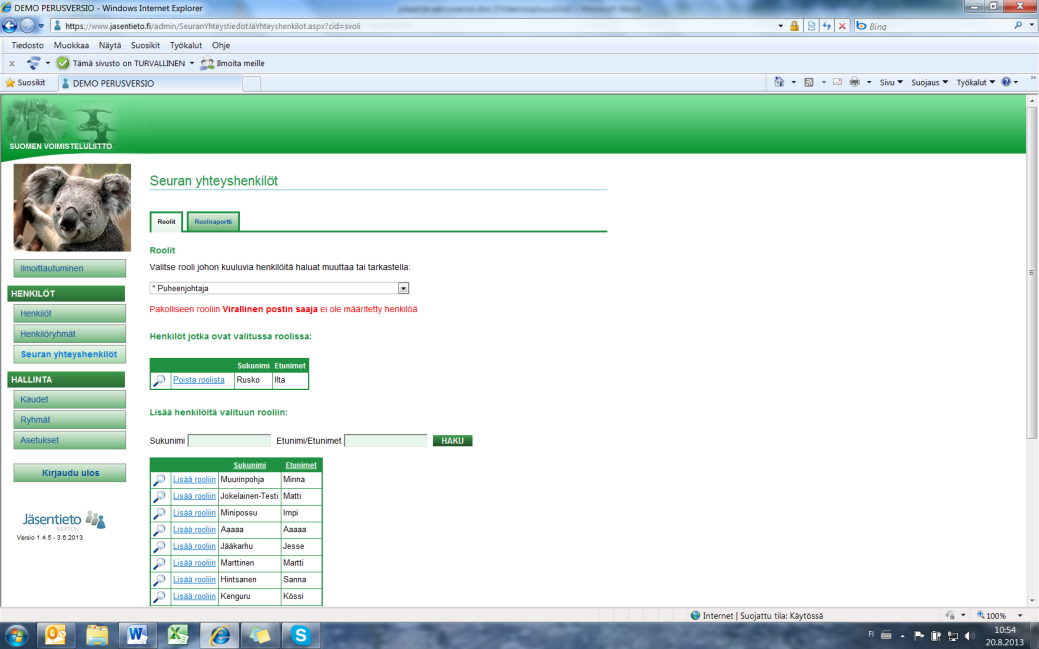1039x649 pixels.
Task: Open Word from the taskbar
Action: [137, 635]
